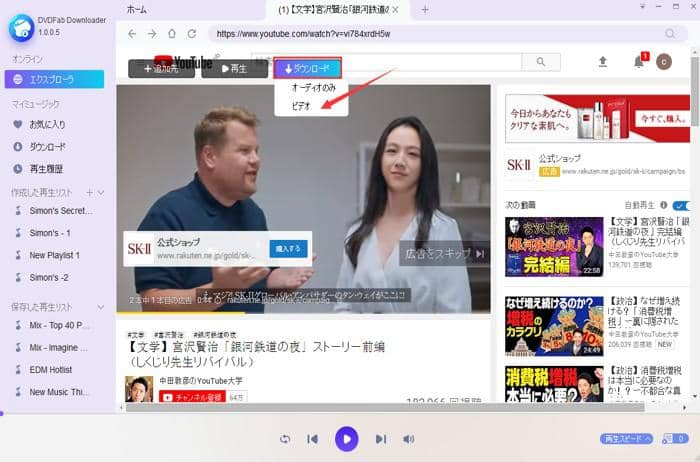Open 銀河鉄道の夜 完結編 thumbnail
Screen dimensions: 700x462
tap(554, 247)
